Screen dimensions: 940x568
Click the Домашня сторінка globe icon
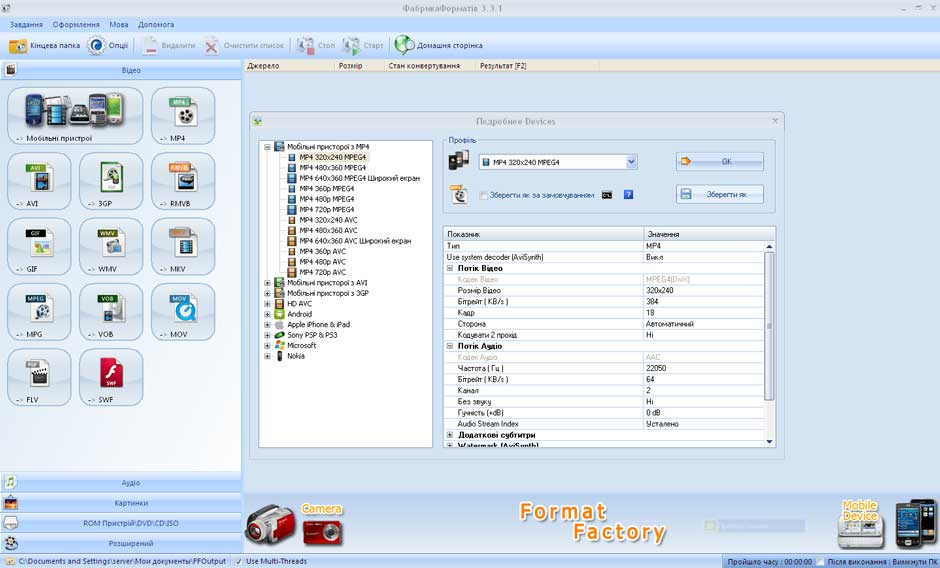pyautogui.click(x=404, y=46)
